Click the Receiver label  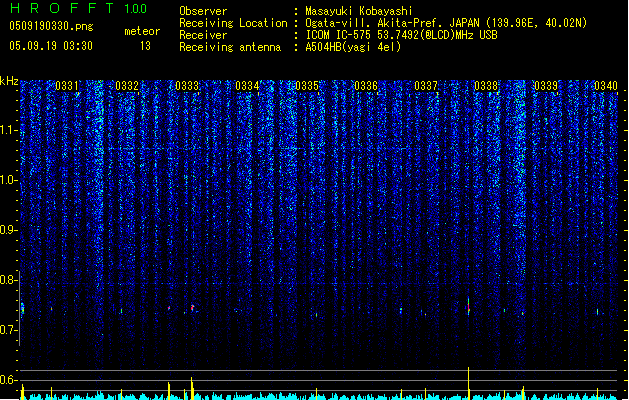click(x=203, y=35)
